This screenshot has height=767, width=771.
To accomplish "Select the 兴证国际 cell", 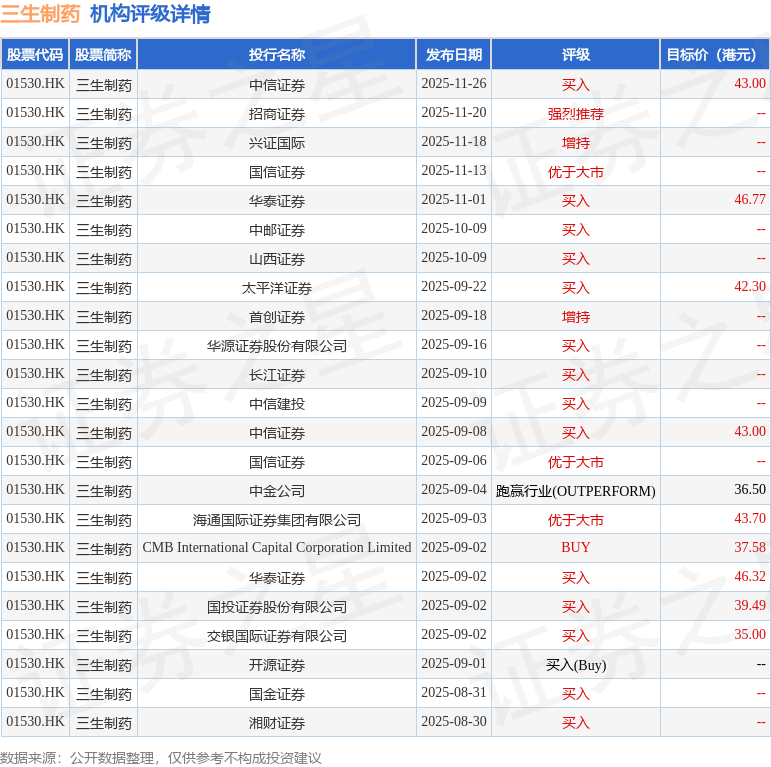I will coord(277,143).
